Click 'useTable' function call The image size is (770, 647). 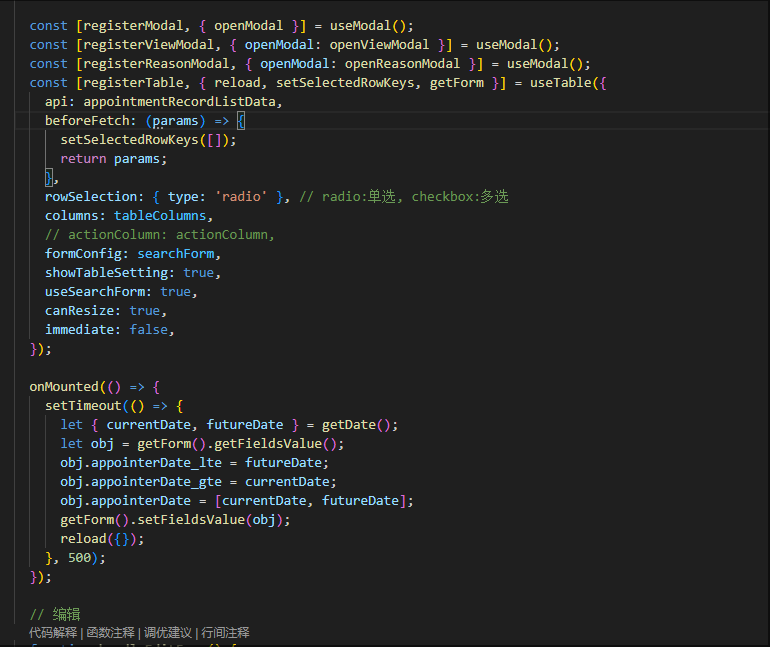pos(560,82)
